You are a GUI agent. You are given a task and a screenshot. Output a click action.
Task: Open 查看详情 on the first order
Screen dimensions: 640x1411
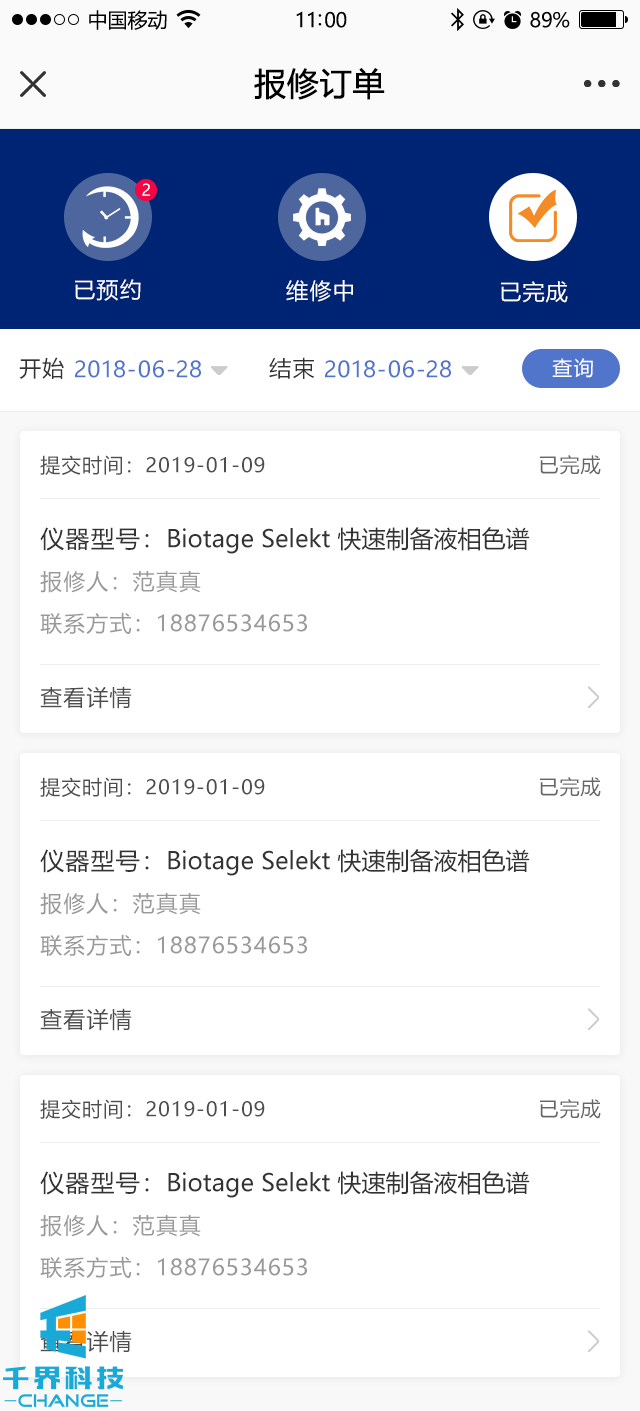[x=86, y=698]
